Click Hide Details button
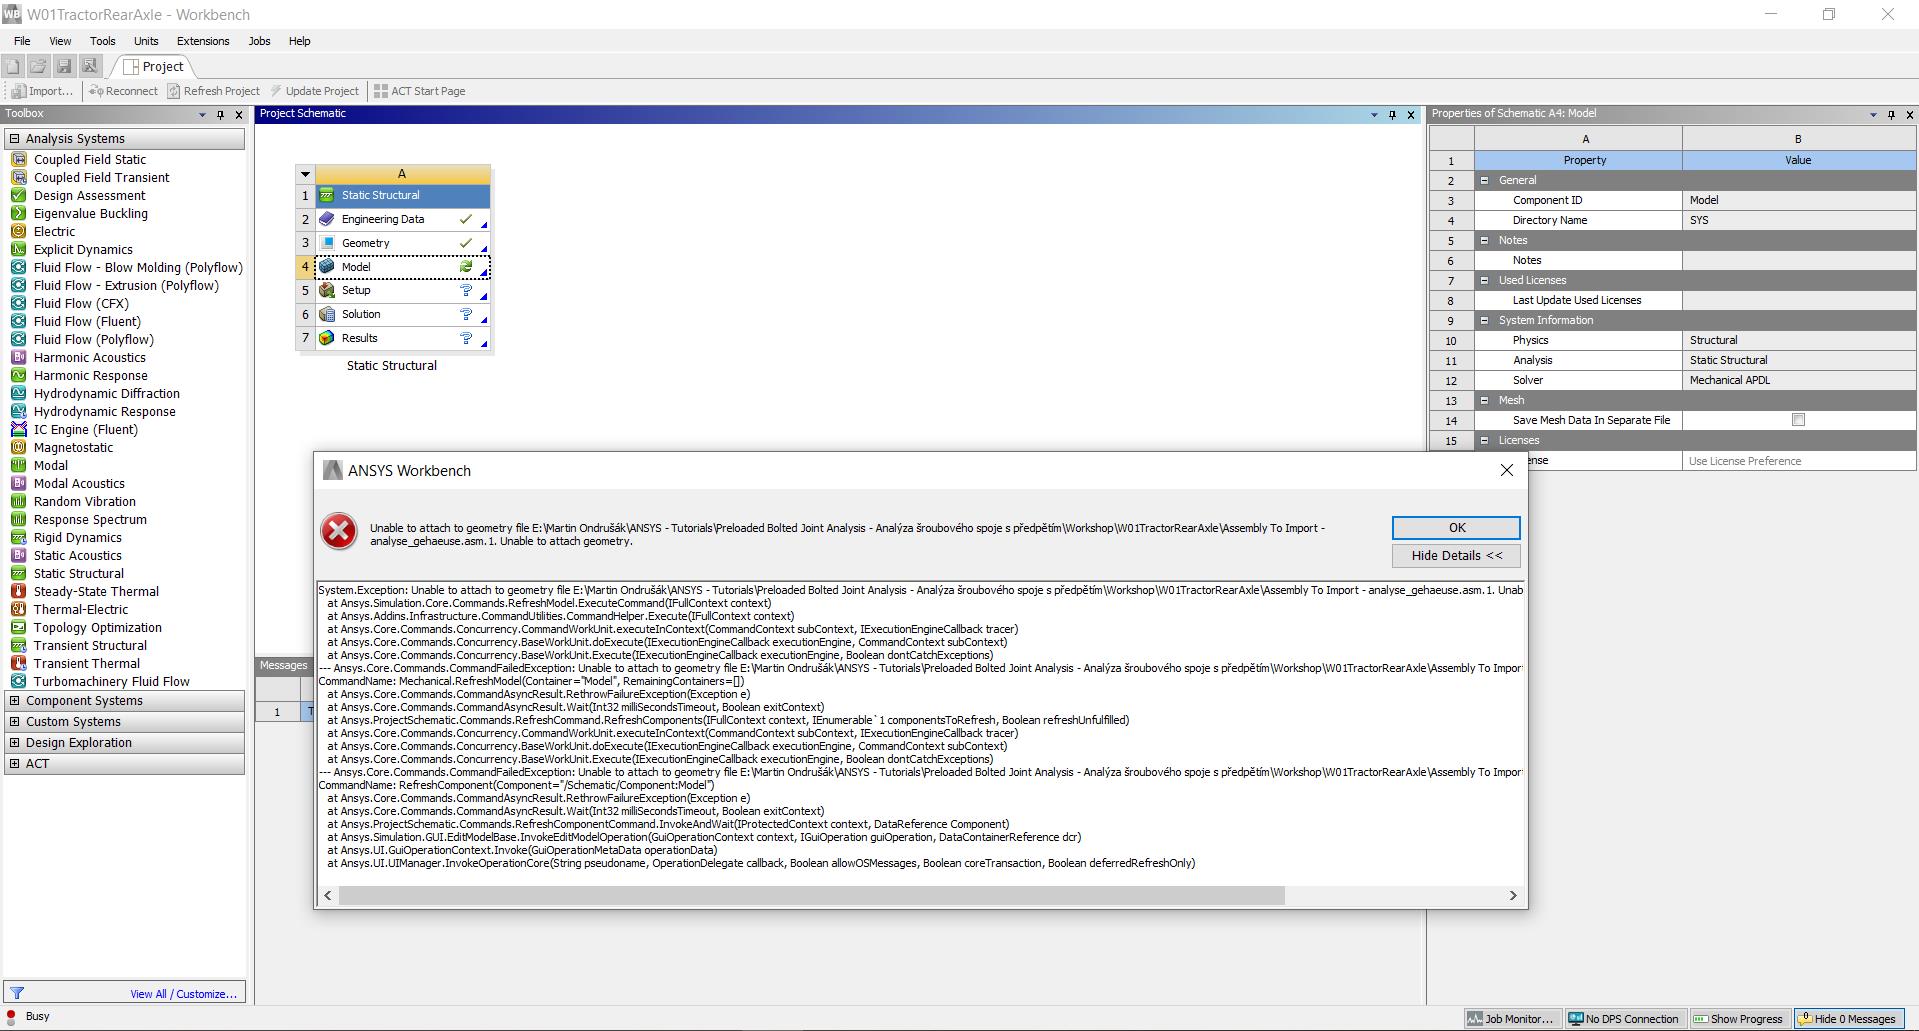 tap(1456, 556)
